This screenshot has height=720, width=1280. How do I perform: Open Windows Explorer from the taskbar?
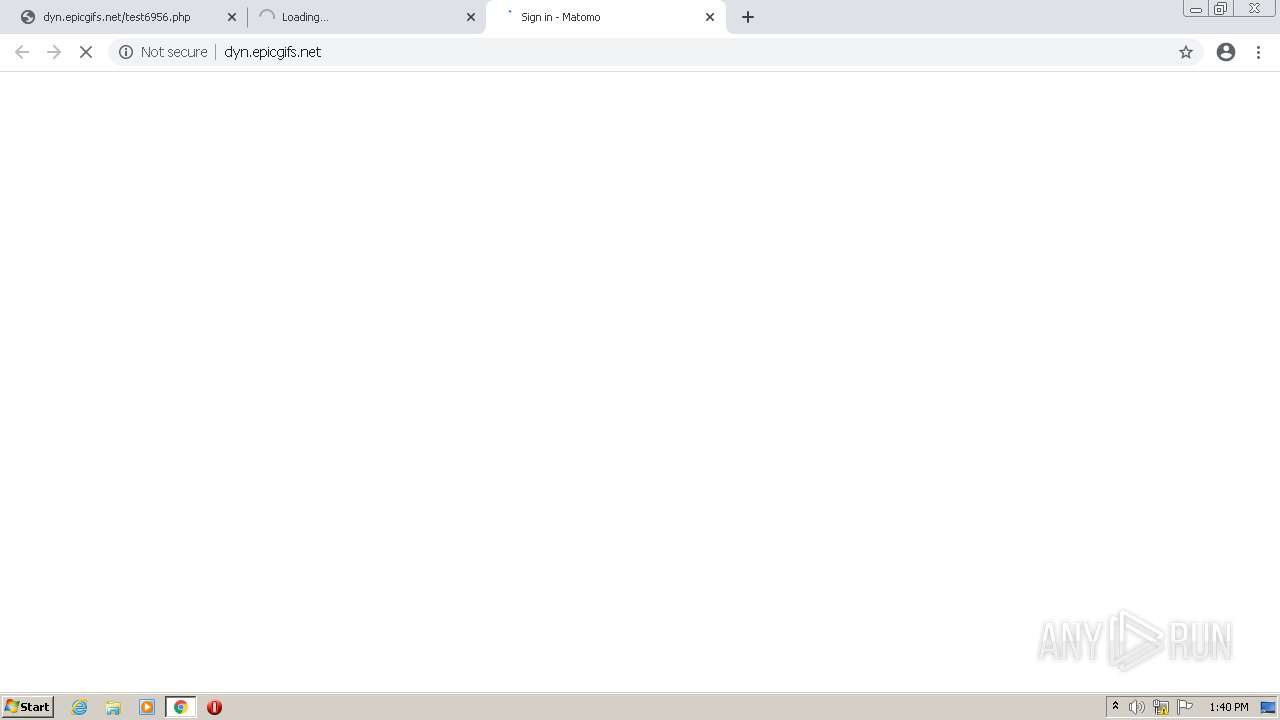[x=113, y=707]
